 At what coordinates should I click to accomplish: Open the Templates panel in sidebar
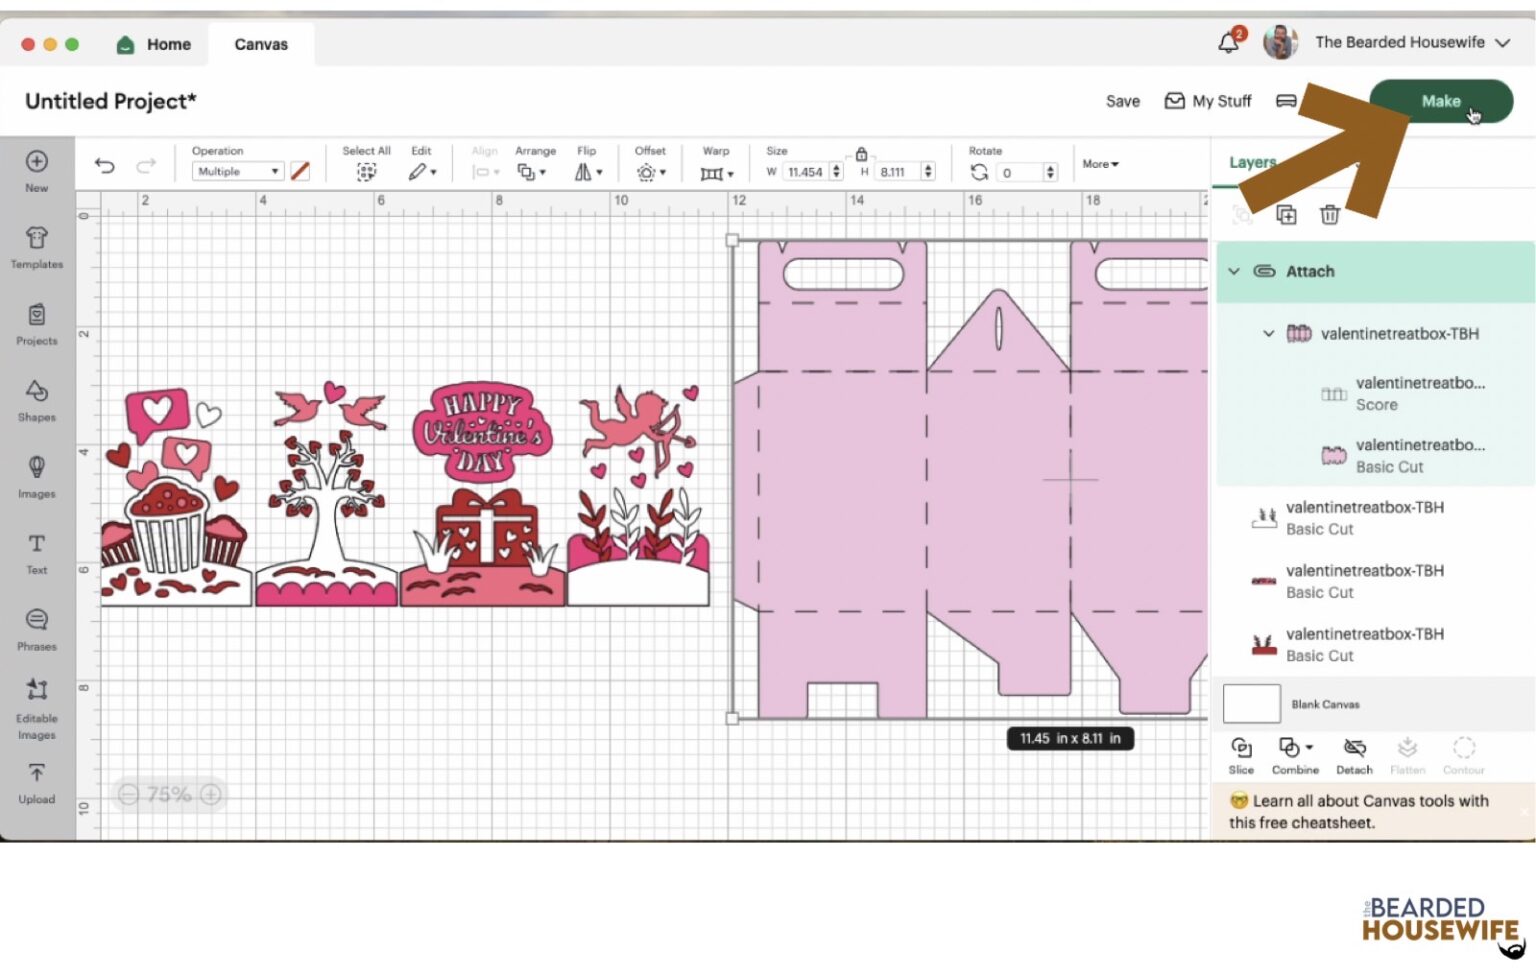tap(37, 246)
